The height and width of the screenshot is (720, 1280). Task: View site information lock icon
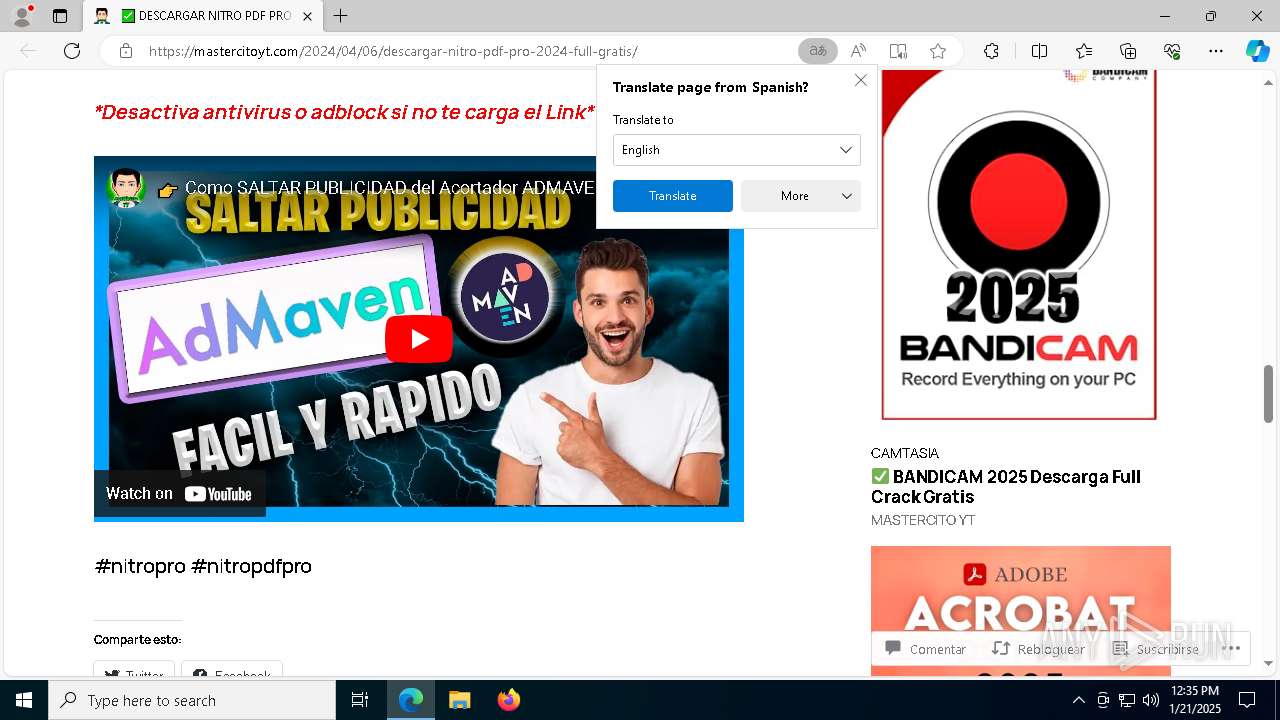tap(126, 51)
